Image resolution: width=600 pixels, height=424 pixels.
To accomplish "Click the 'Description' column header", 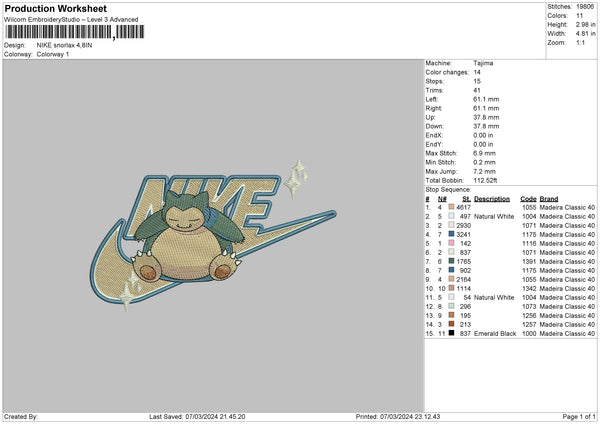I will point(492,199).
